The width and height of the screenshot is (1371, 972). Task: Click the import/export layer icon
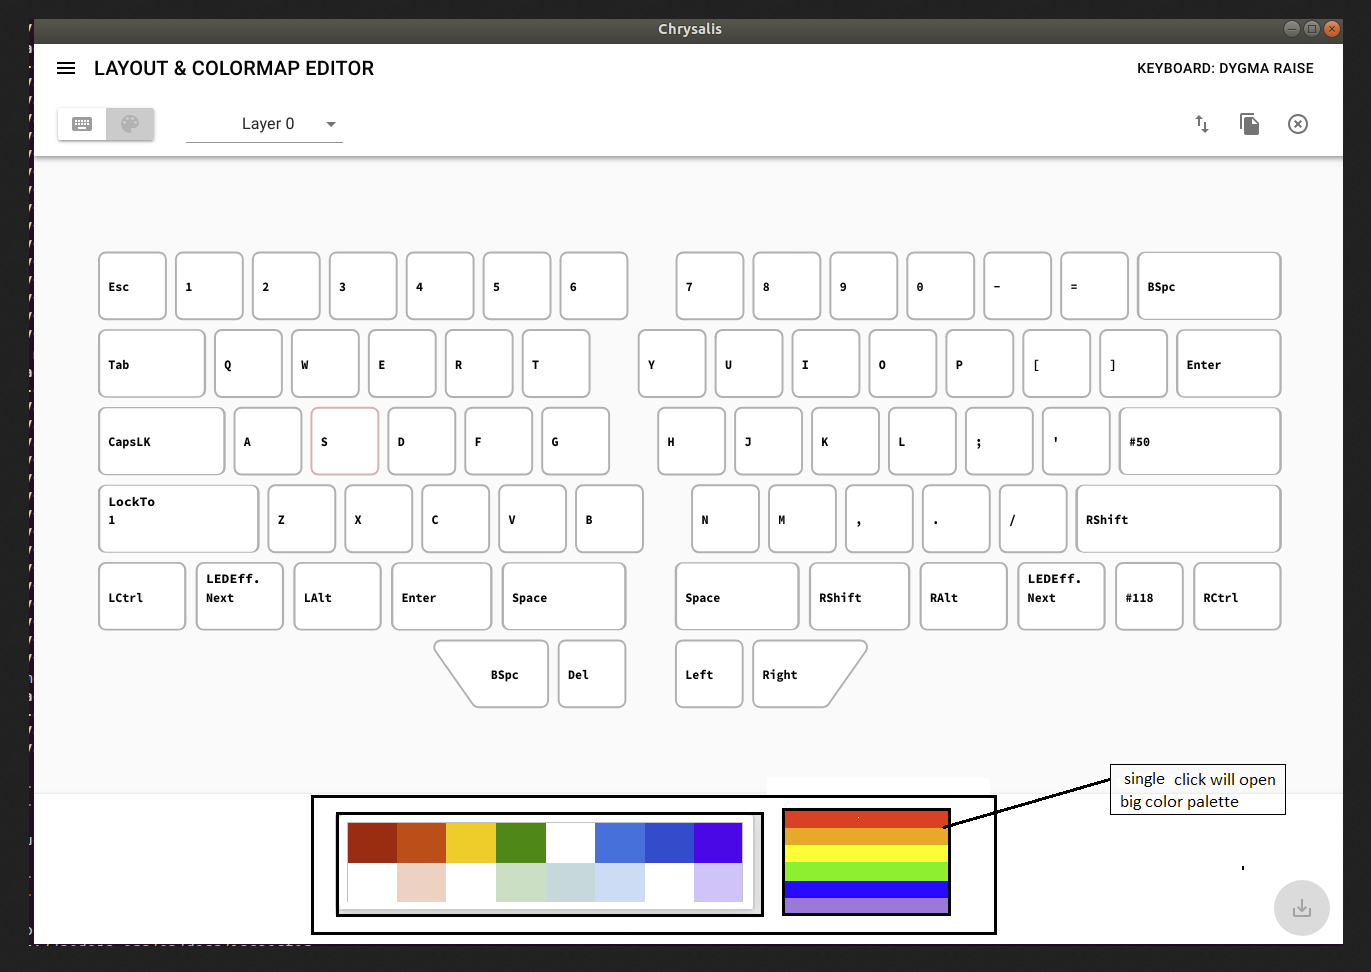(1201, 123)
